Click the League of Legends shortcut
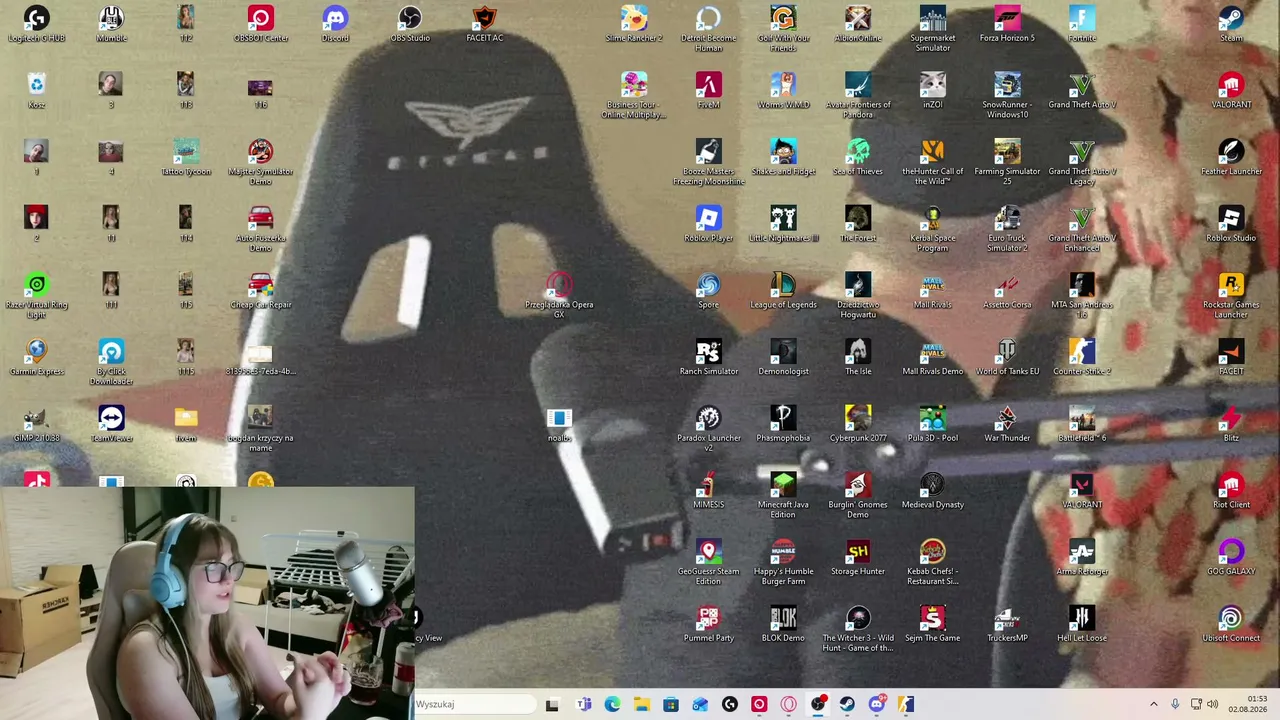This screenshot has width=1280, height=720. coord(783,291)
